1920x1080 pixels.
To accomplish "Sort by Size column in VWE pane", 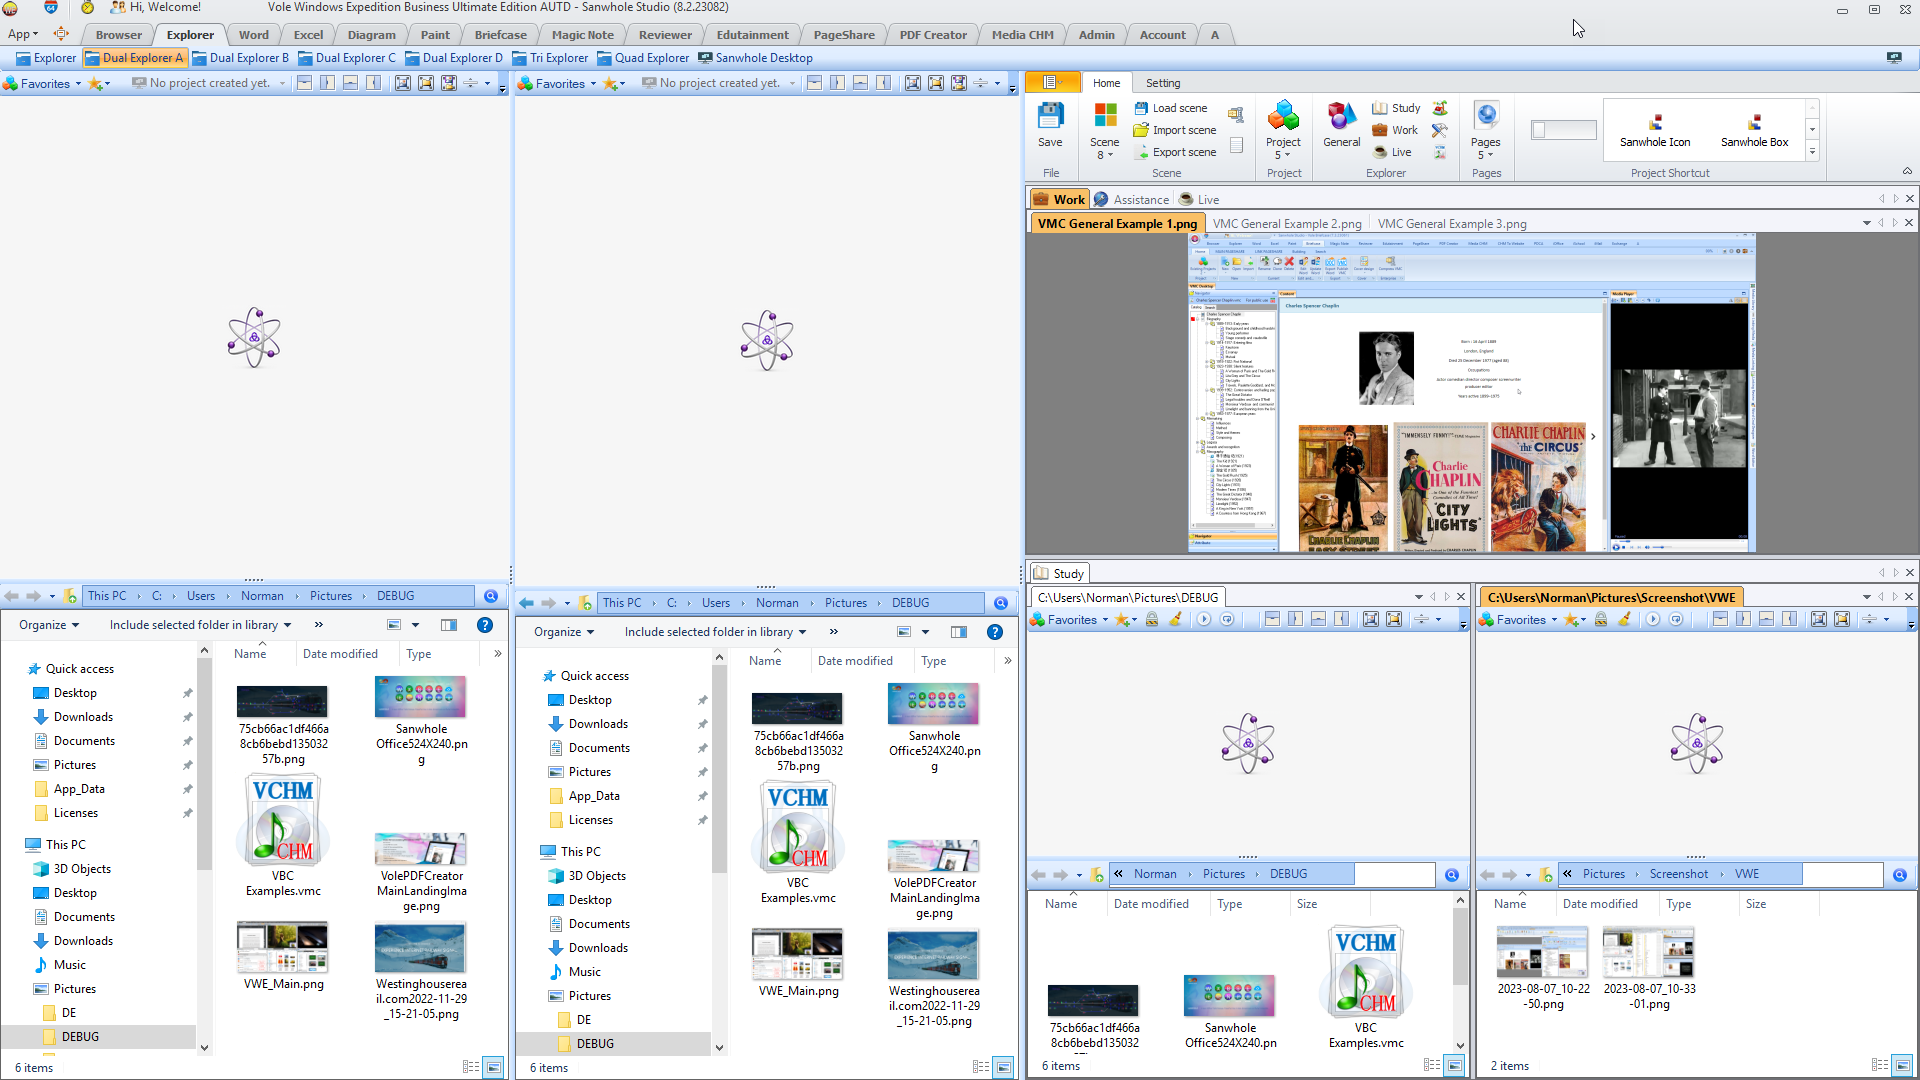I will (x=1755, y=904).
